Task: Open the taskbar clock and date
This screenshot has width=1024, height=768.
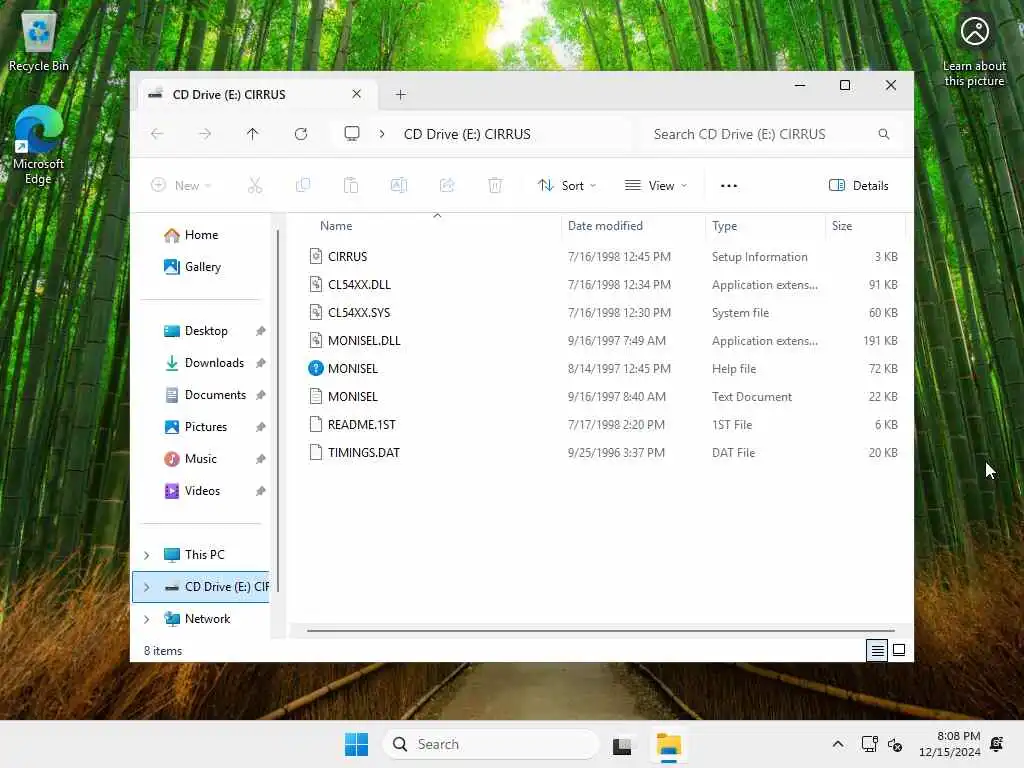Action: pos(950,744)
